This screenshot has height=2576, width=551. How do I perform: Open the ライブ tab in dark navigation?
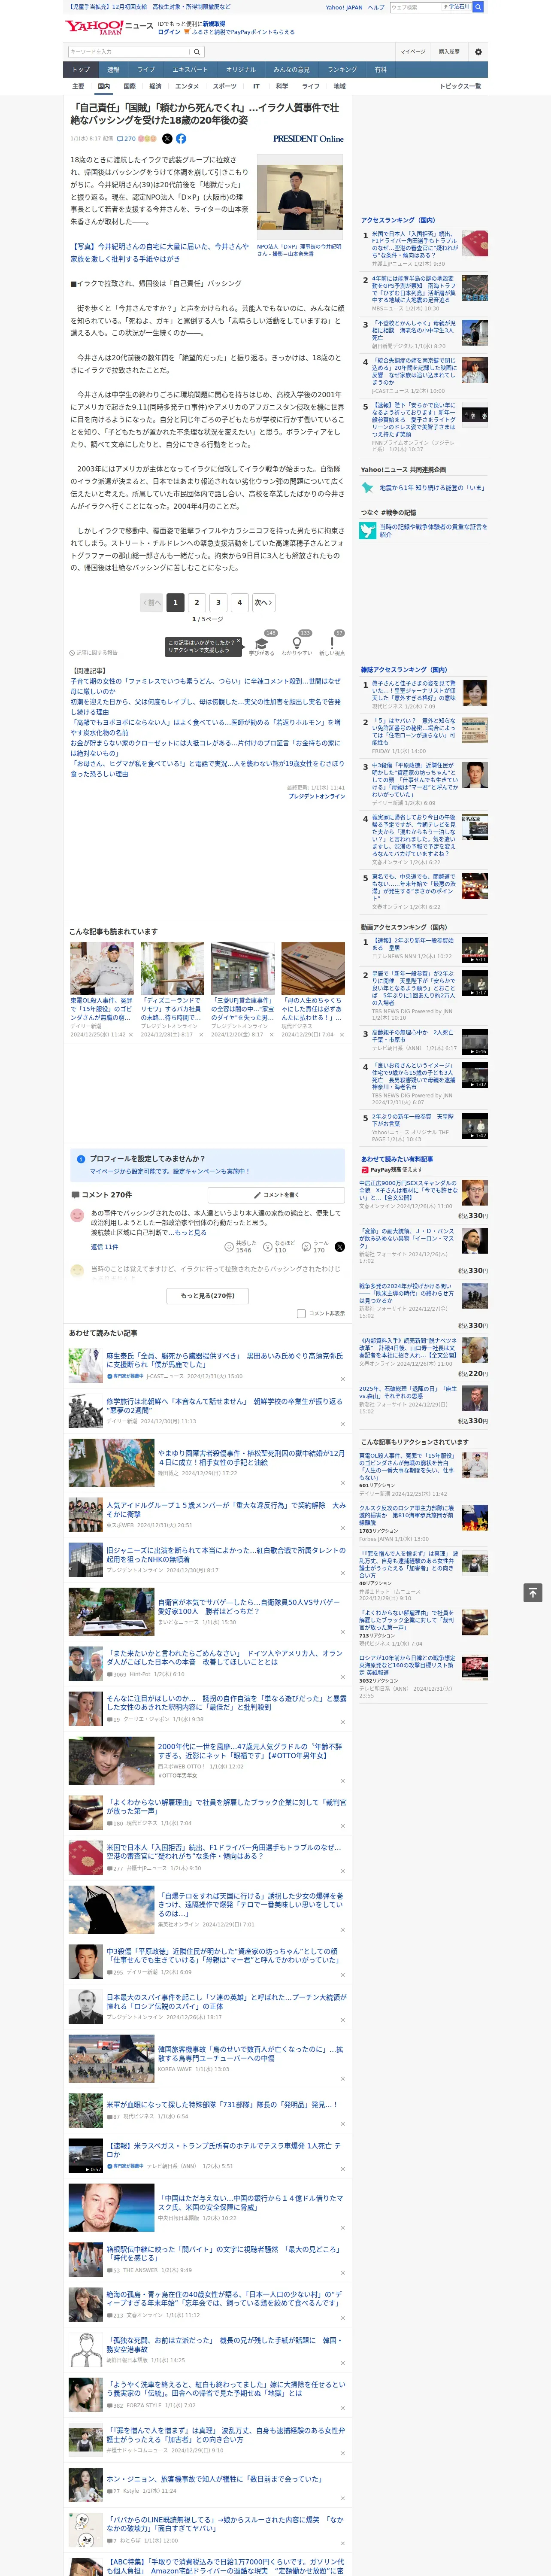pyautogui.click(x=146, y=70)
